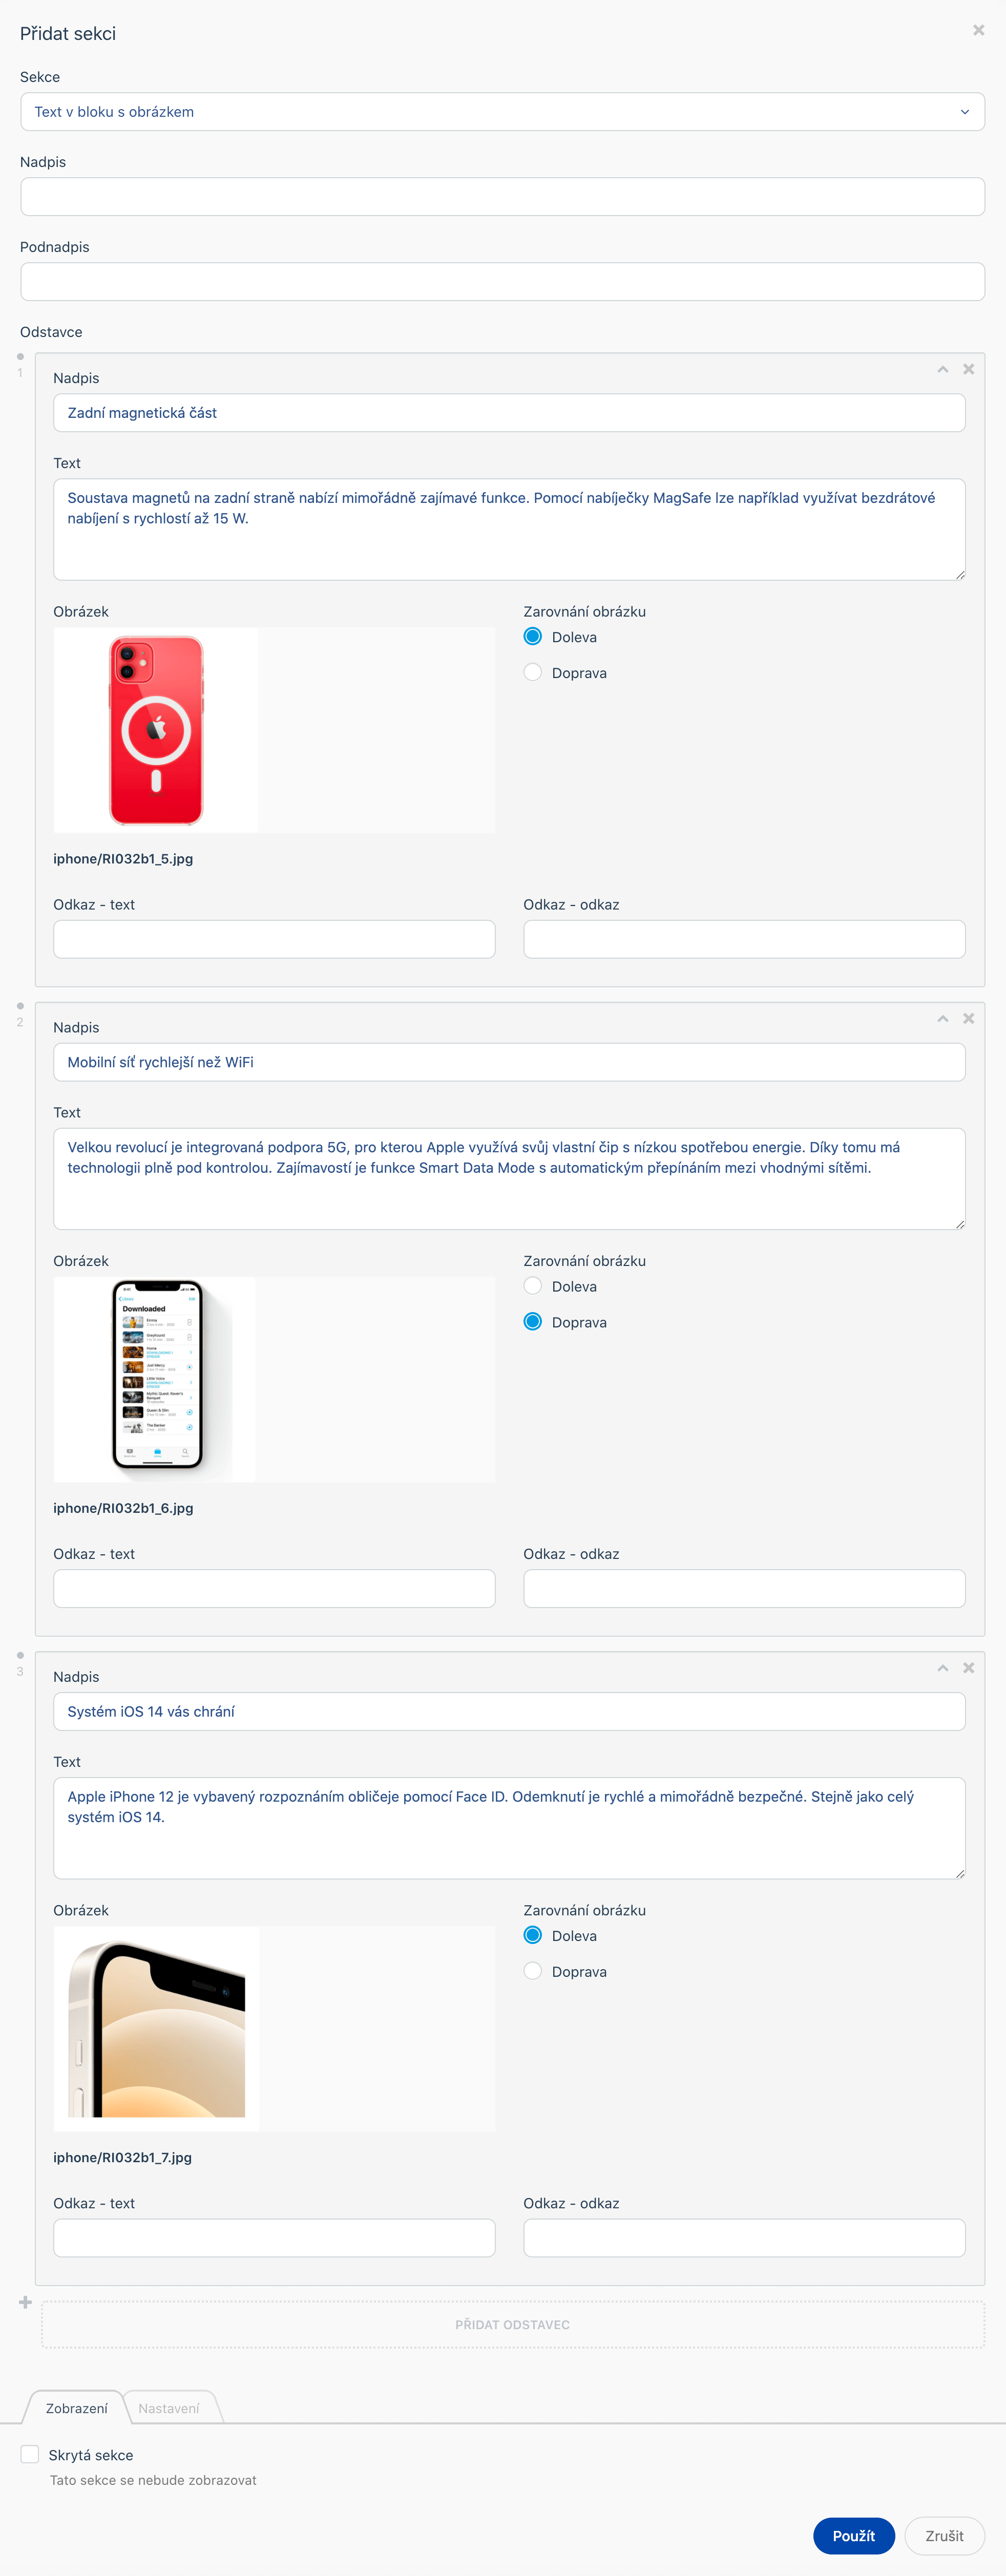
Task: Collapse the first paragraph with chevron up icon
Action: [942, 369]
